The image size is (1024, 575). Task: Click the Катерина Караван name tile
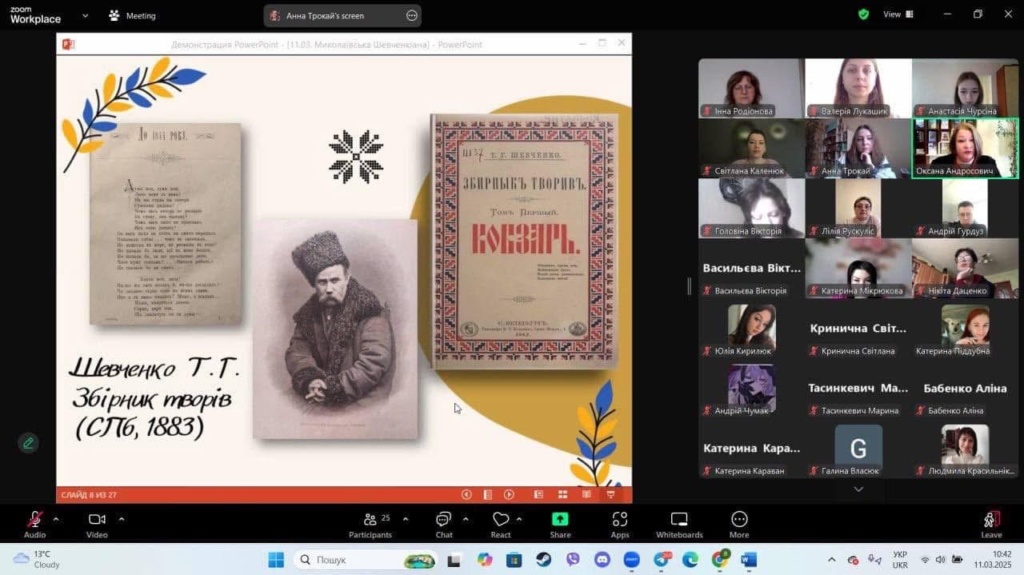click(752, 454)
